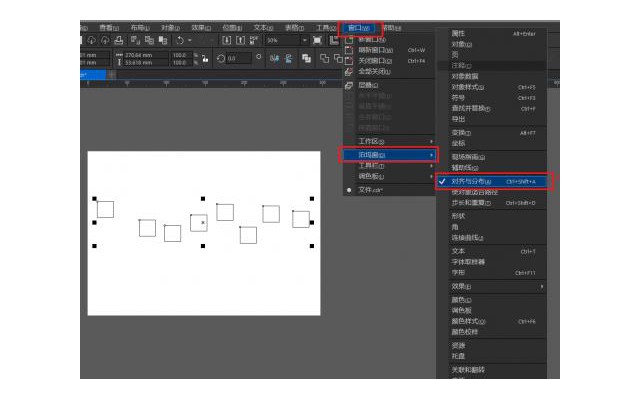Select the blue document tab below the toolbar

[93, 75]
